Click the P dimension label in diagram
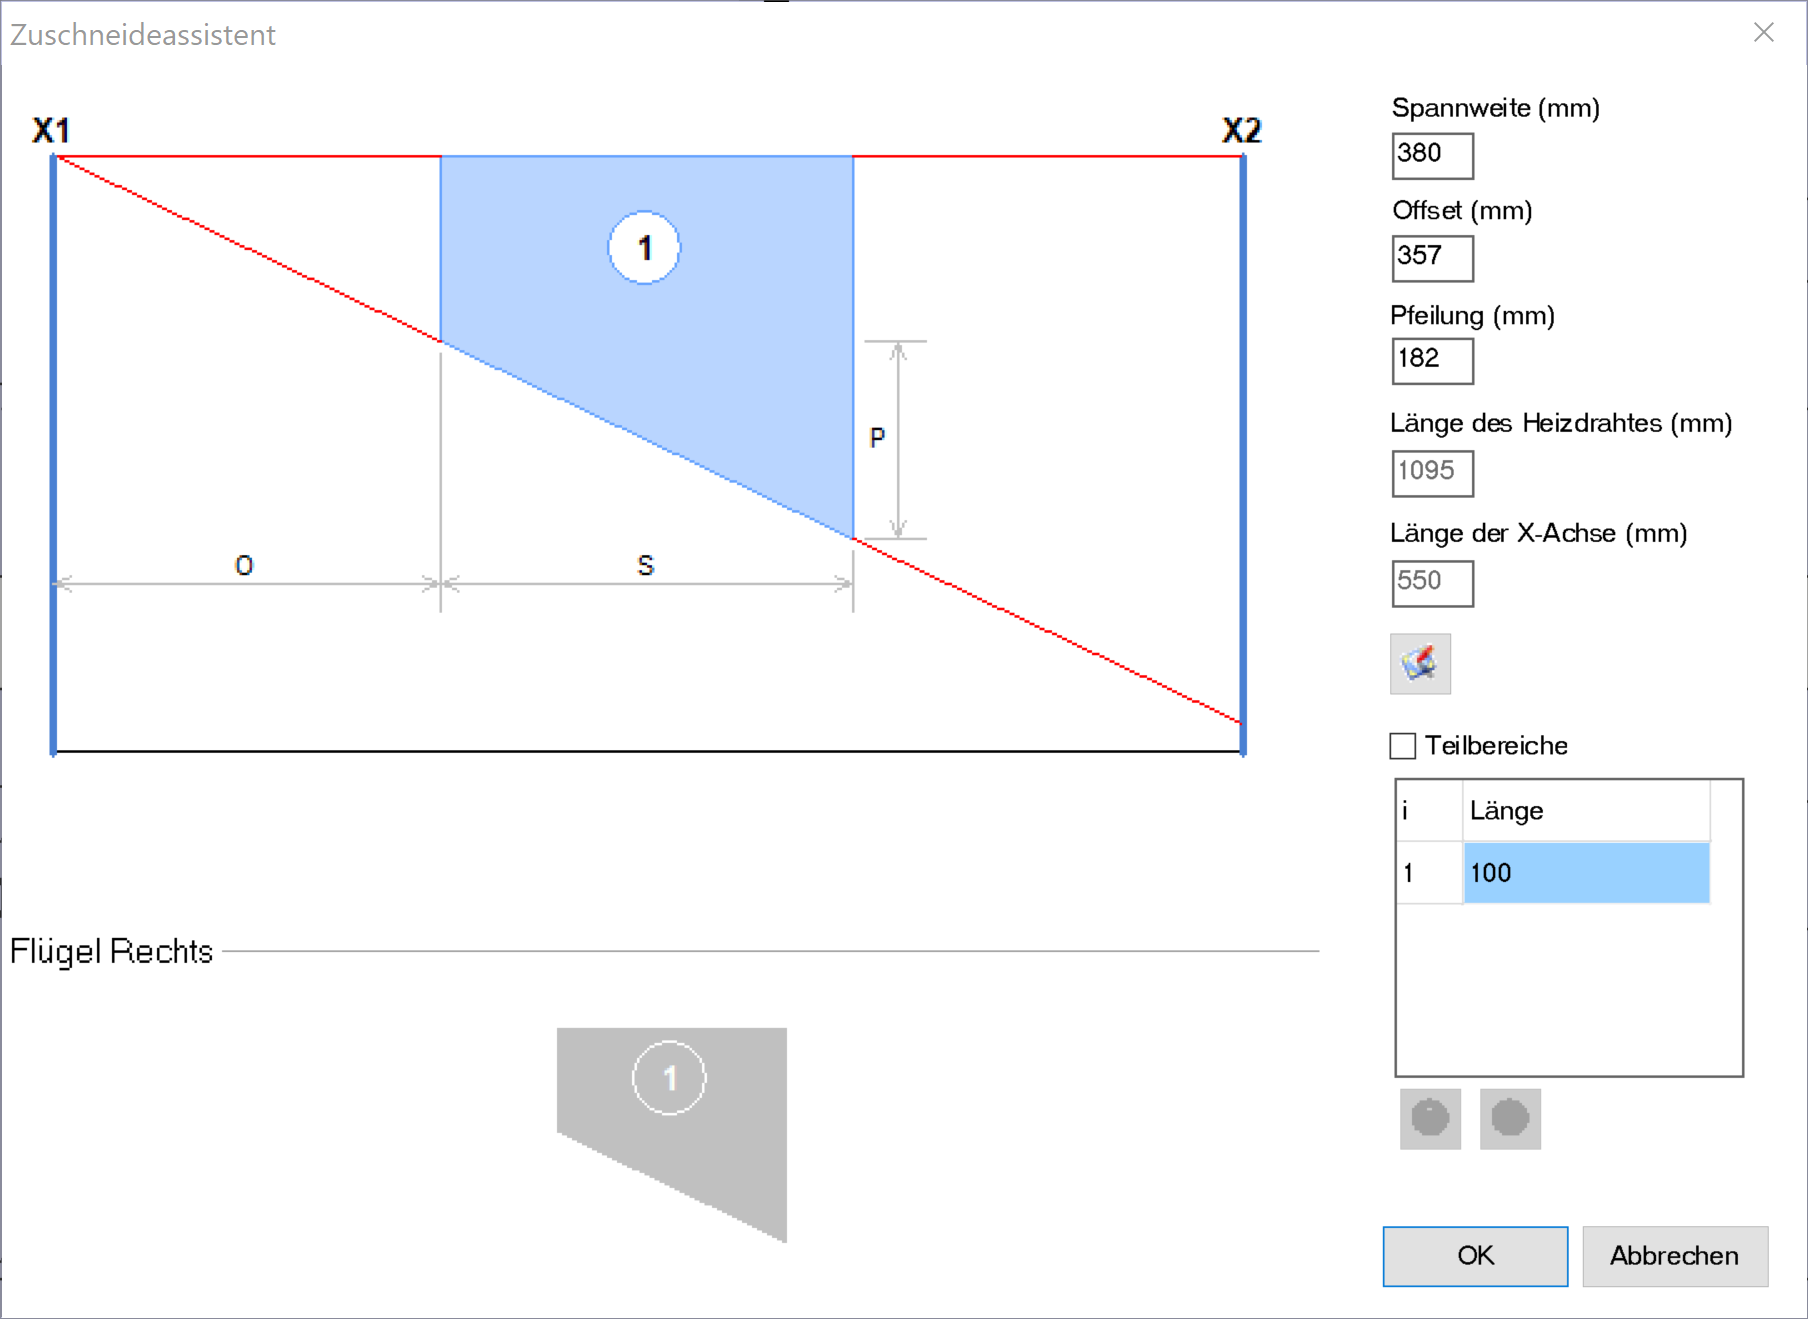Image resolution: width=1808 pixels, height=1319 pixels. (x=877, y=438)
